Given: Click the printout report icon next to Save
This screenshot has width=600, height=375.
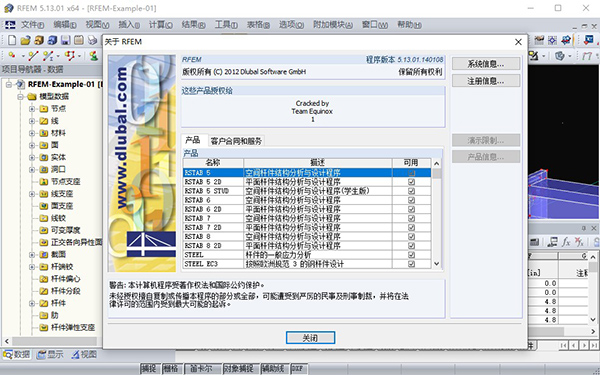Looking at the screenshot, I should 79,40.
